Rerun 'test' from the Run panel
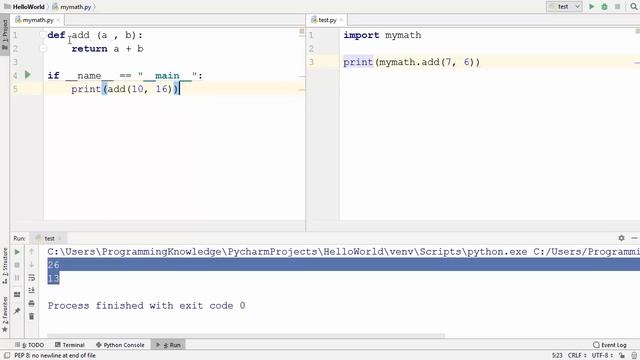640x360 pixels. tap(17, 252)
